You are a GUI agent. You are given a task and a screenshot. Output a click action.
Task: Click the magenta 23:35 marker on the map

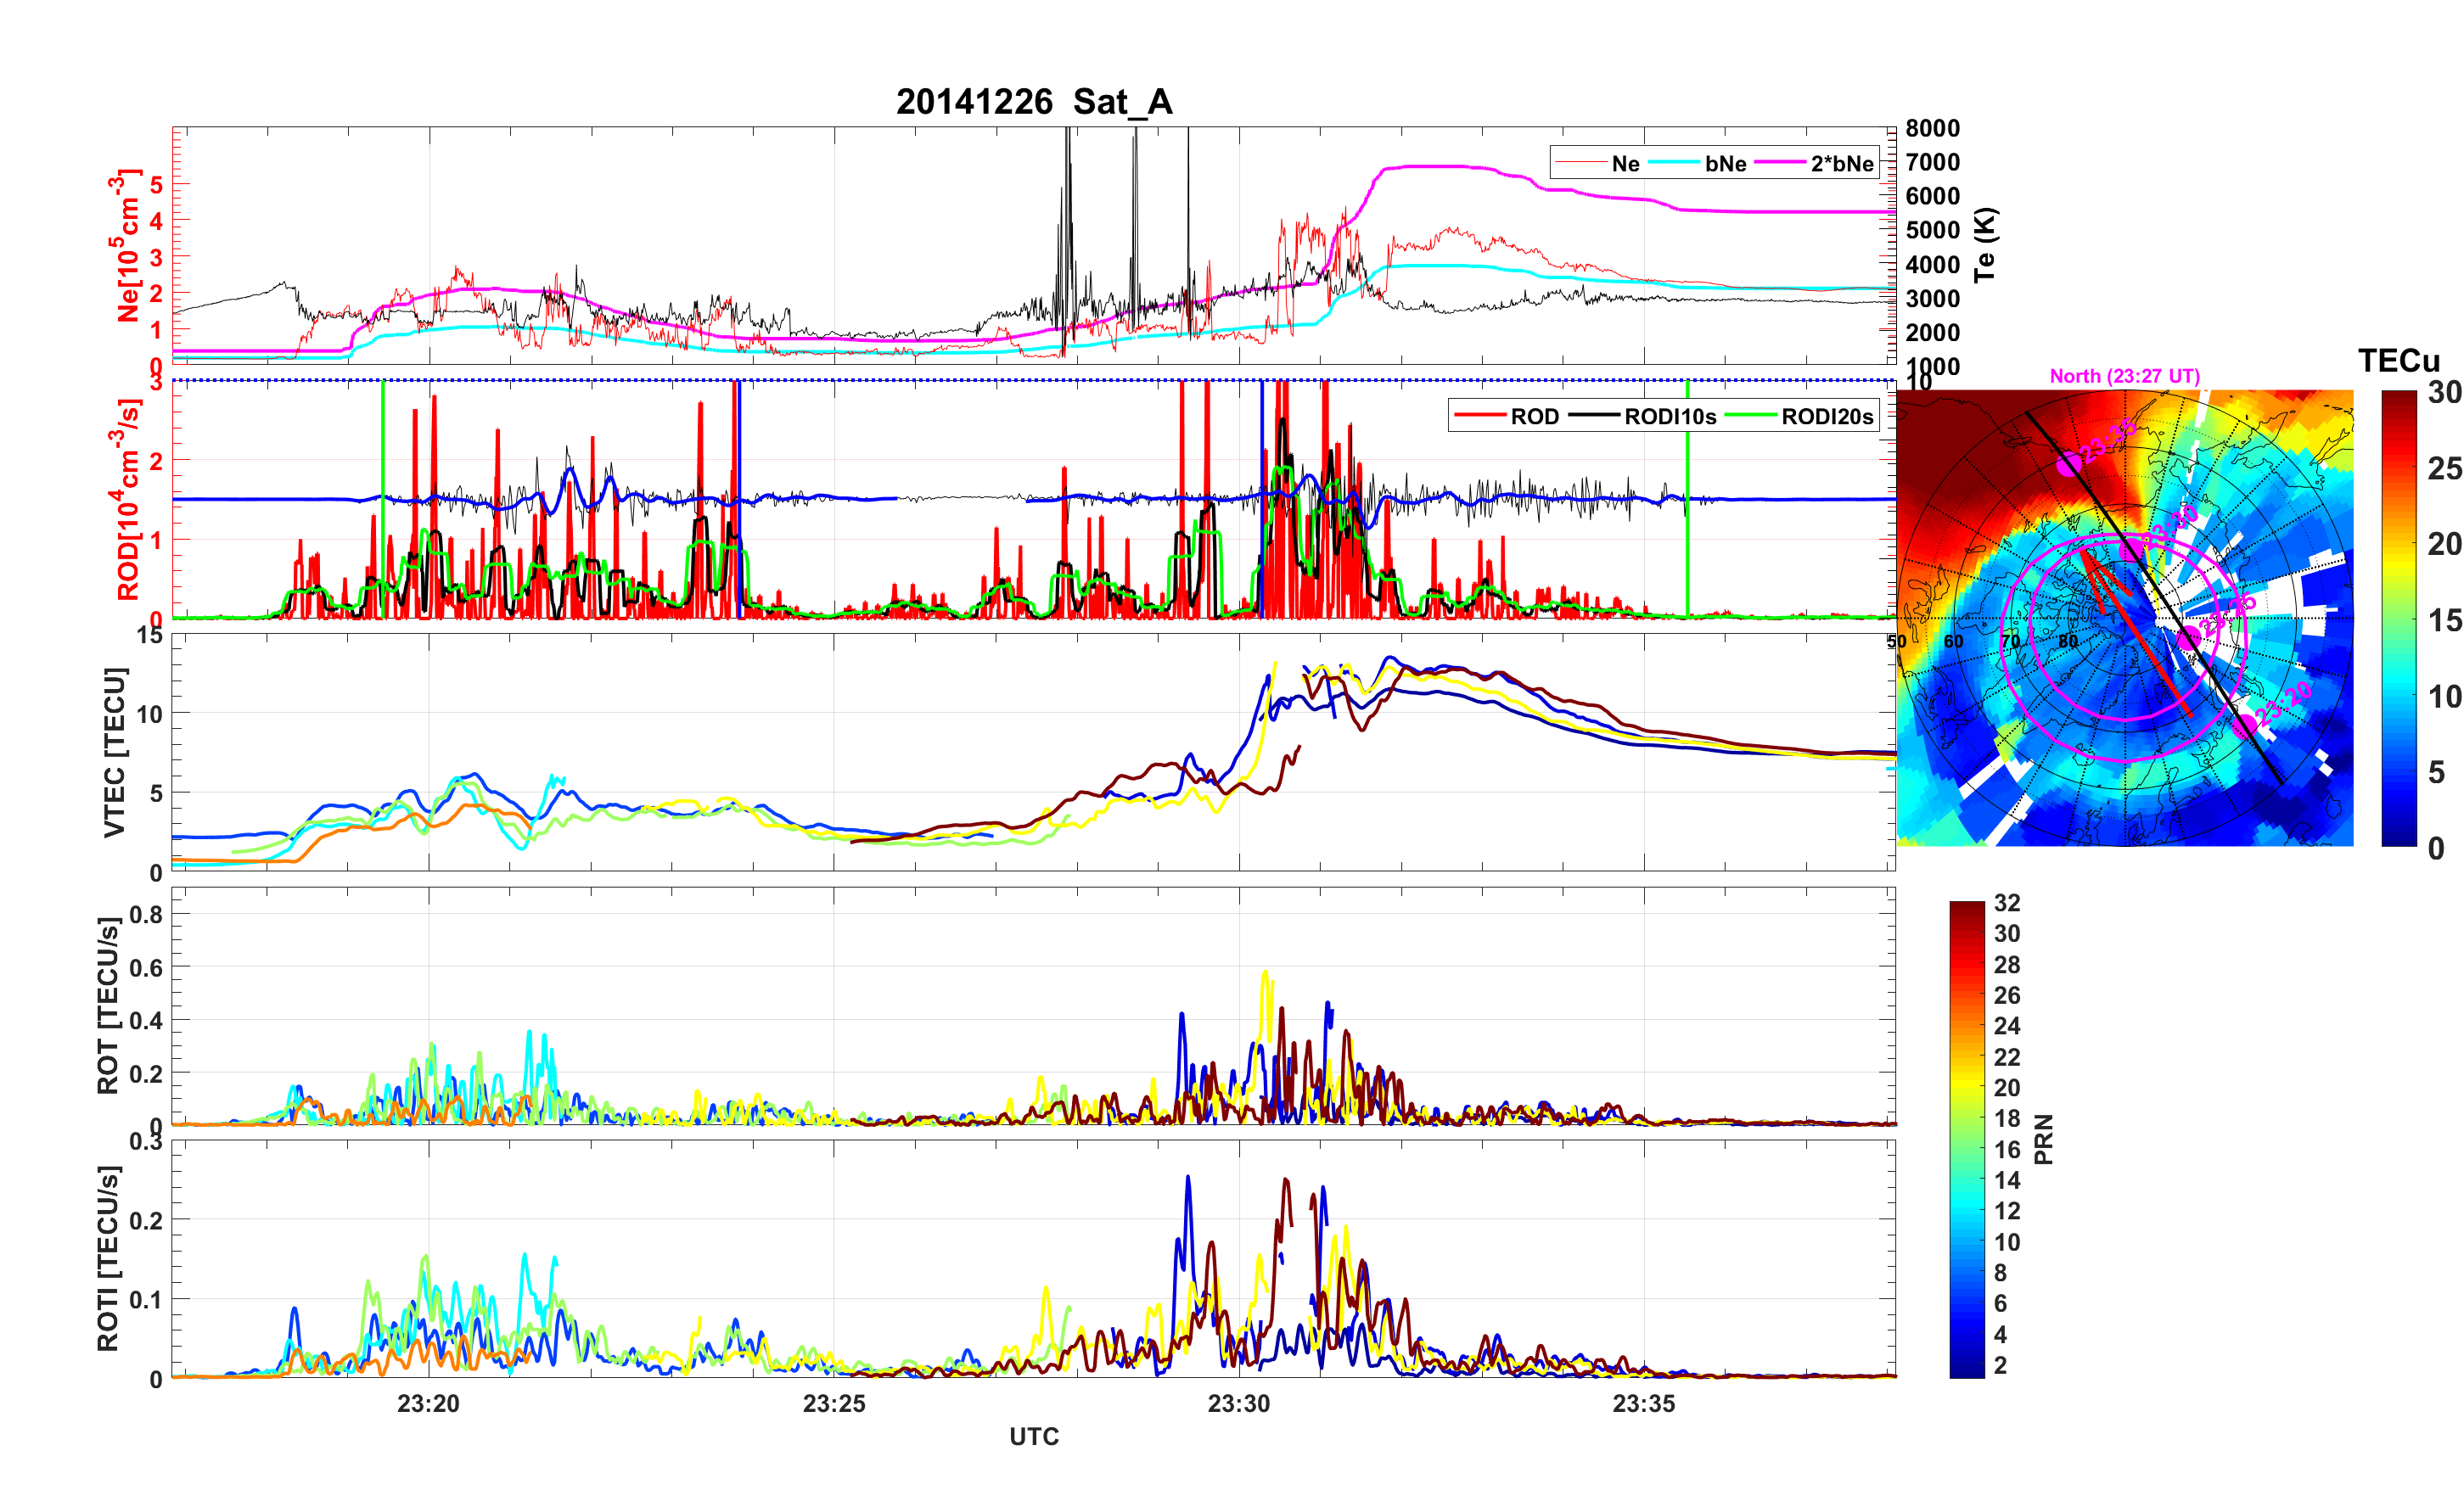tap(2069, 465)
